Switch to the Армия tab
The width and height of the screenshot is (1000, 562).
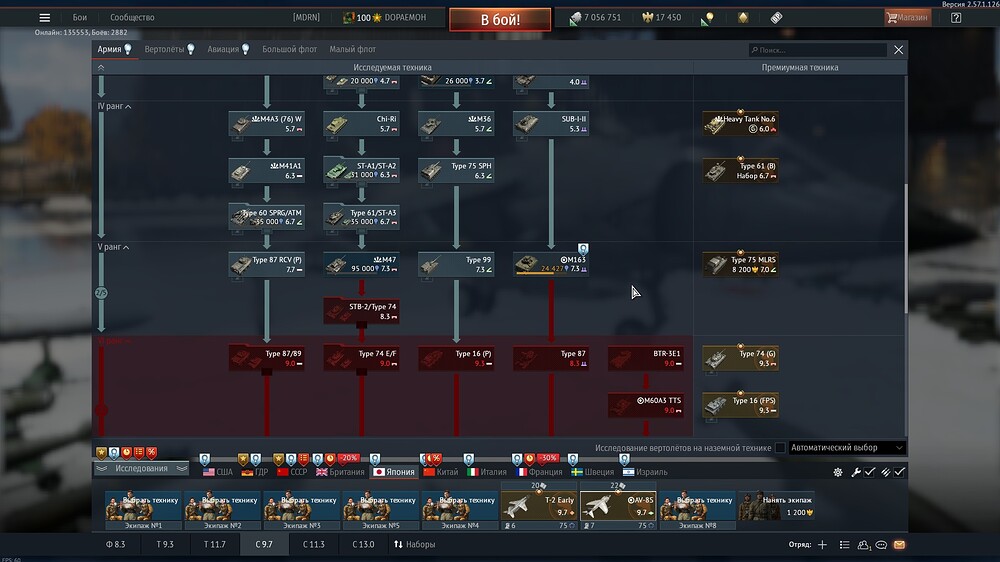(114, 49)
